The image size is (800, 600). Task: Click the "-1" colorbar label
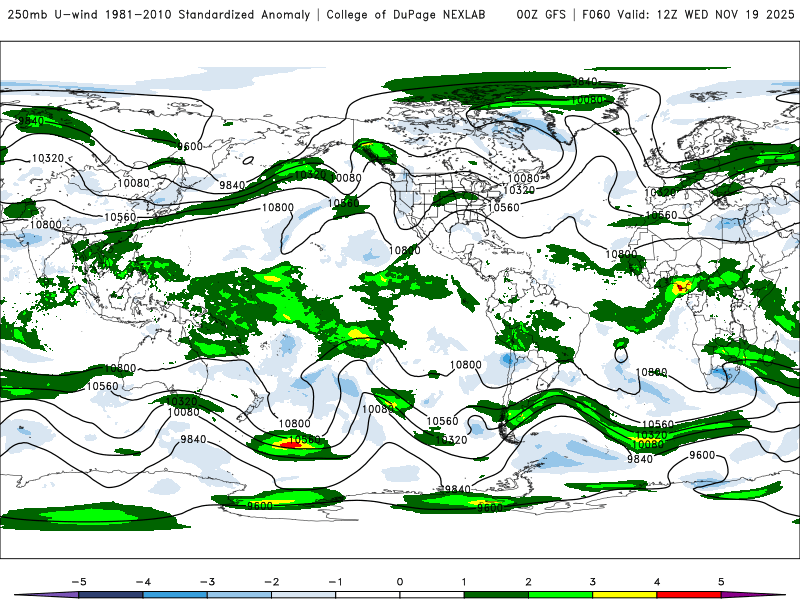tap(335, 582)
